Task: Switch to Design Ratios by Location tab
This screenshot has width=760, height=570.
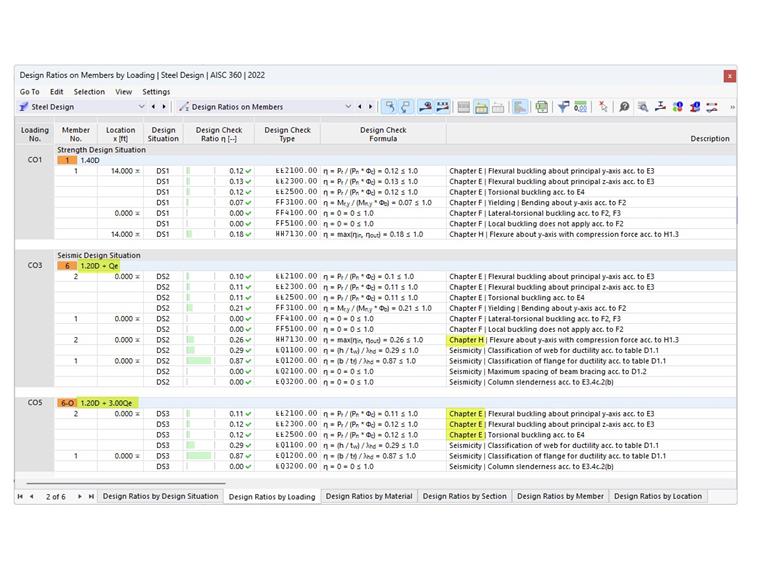Action: click(x=658, y=496)
